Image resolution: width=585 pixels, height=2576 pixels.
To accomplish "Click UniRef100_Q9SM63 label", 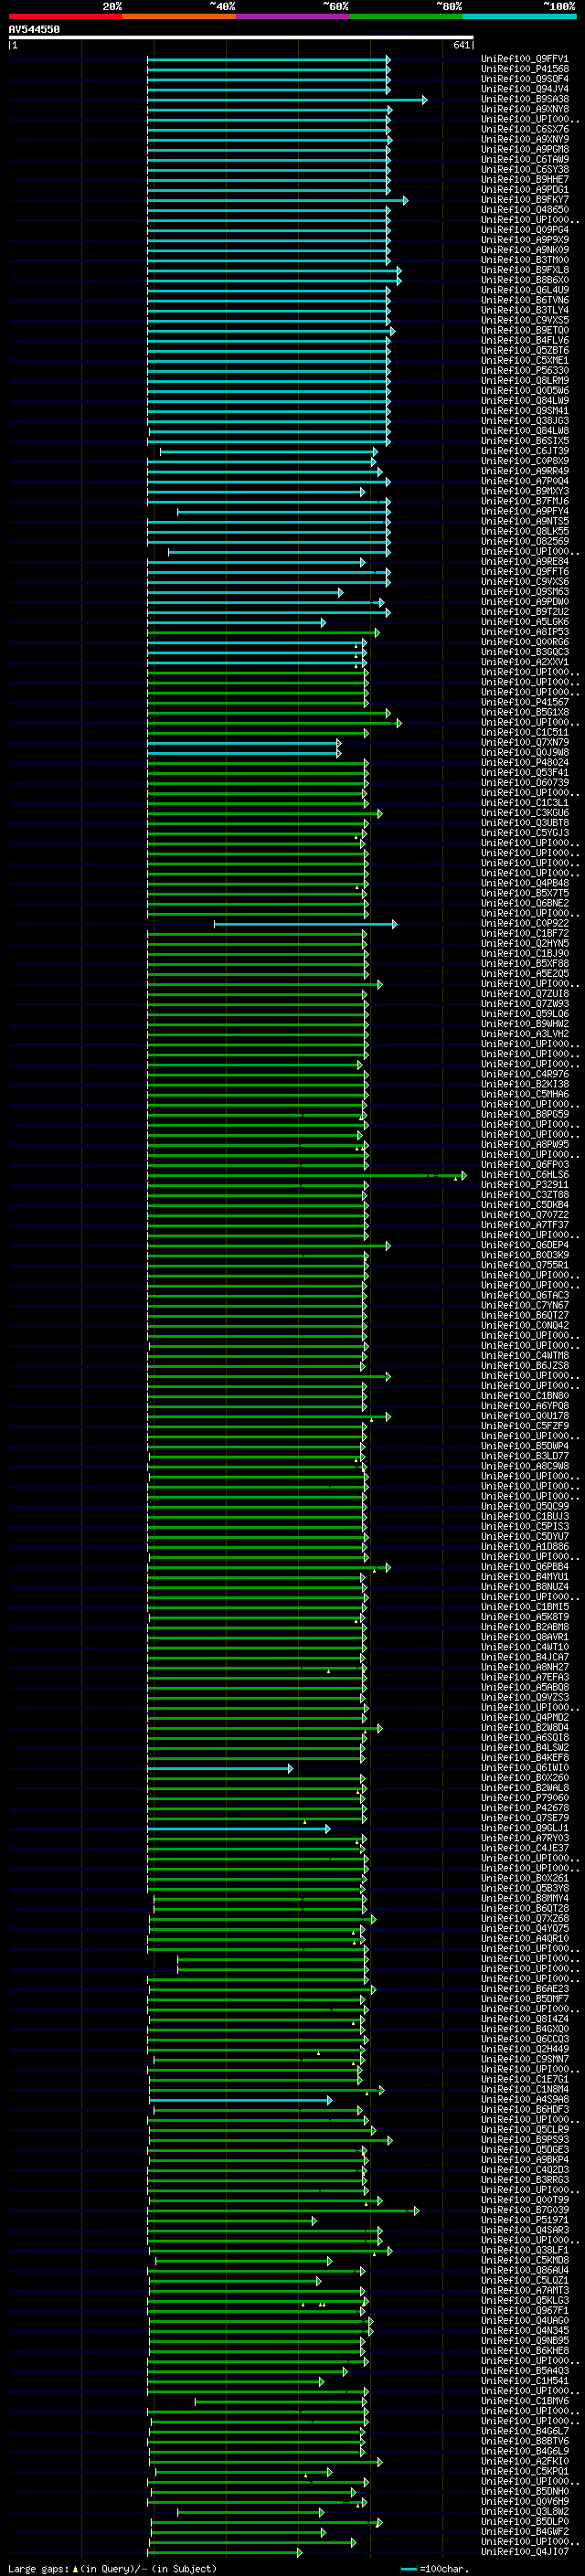I will tap(525, 592).
